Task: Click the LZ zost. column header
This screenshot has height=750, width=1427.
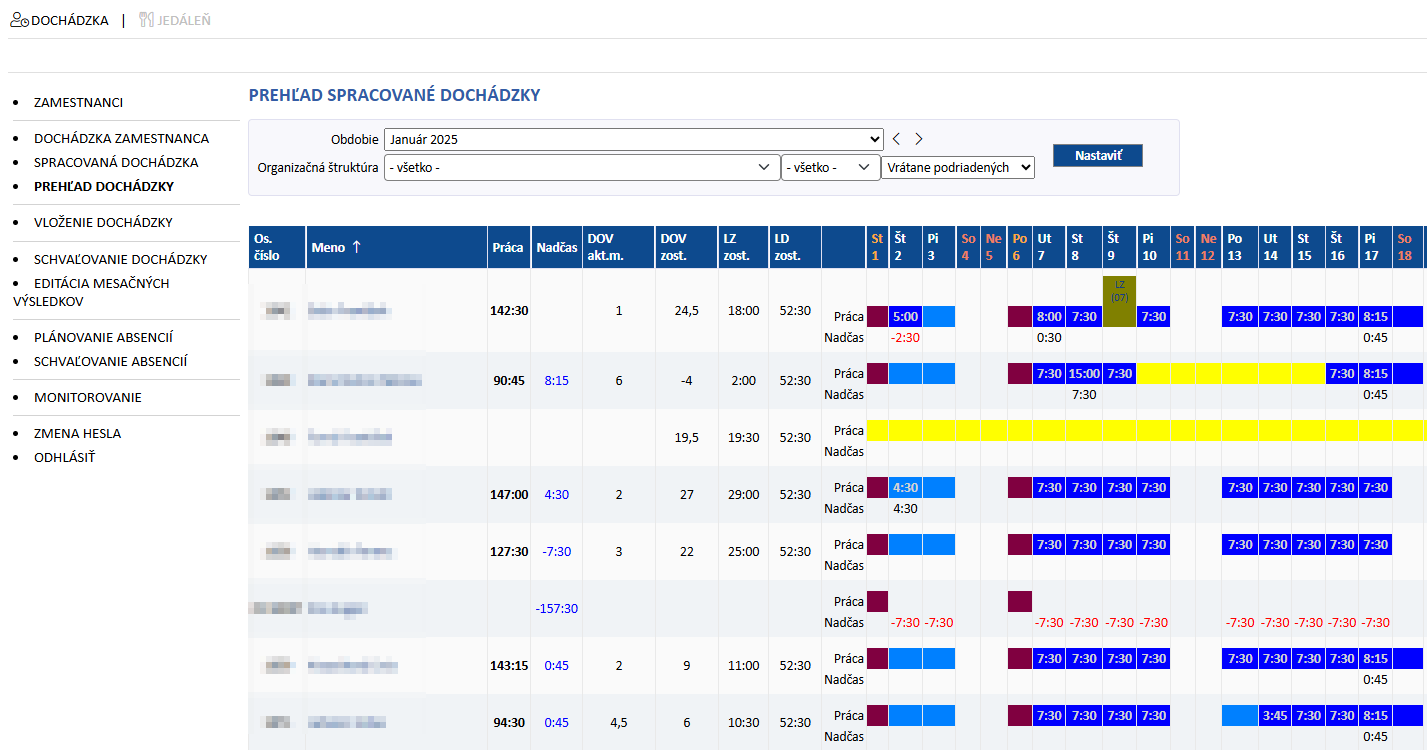Action: (743, 247)
